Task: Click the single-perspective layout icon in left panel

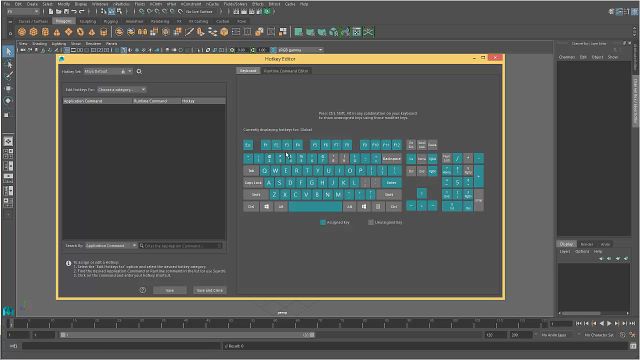Action: click(x=8, y=141)
